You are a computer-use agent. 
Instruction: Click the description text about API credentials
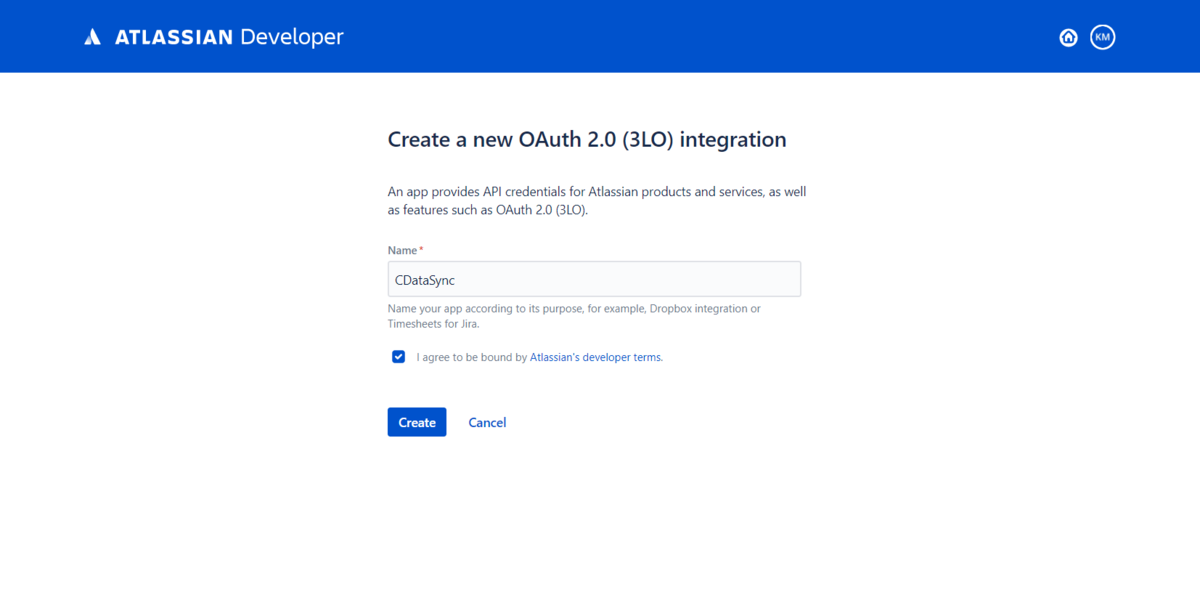[x=597, y=200]
